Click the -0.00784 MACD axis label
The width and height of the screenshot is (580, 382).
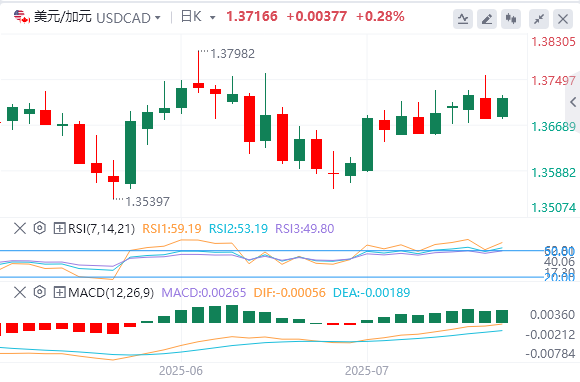[x=550, y=354]
